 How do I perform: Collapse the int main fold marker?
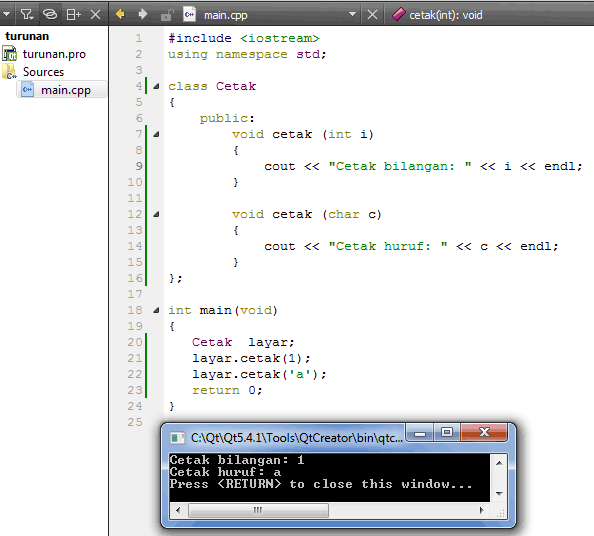pyautogui.click(x=156, y=310)
